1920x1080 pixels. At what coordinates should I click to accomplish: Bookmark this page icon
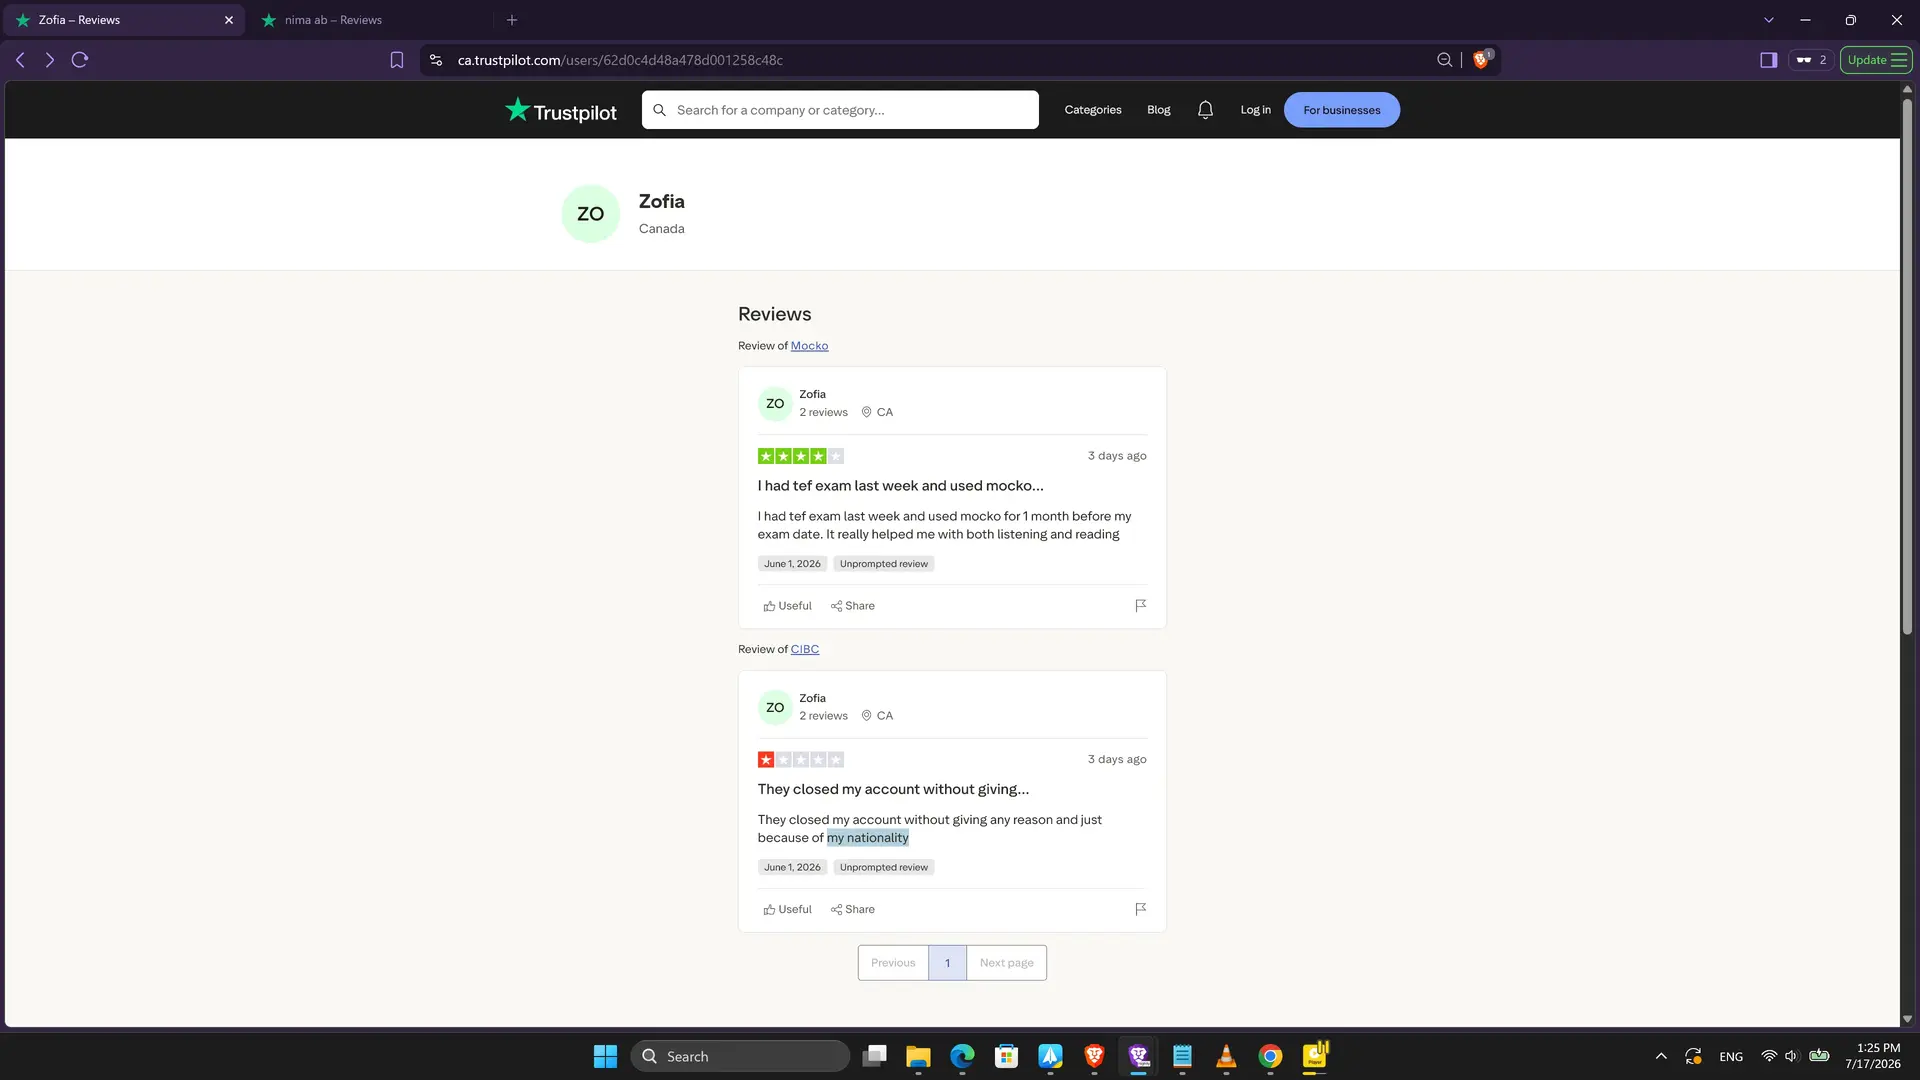(397, 60)
